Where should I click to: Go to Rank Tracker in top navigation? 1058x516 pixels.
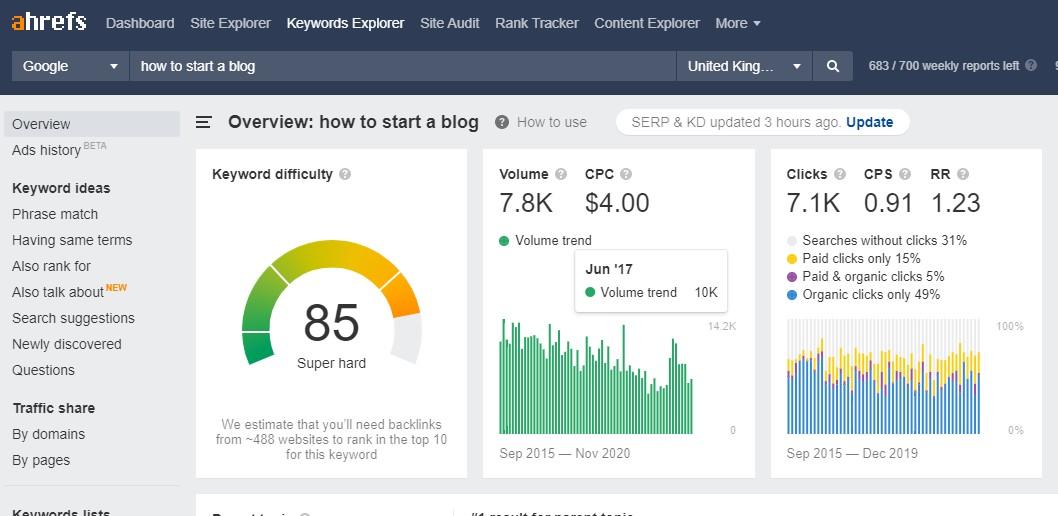[536, 23]
